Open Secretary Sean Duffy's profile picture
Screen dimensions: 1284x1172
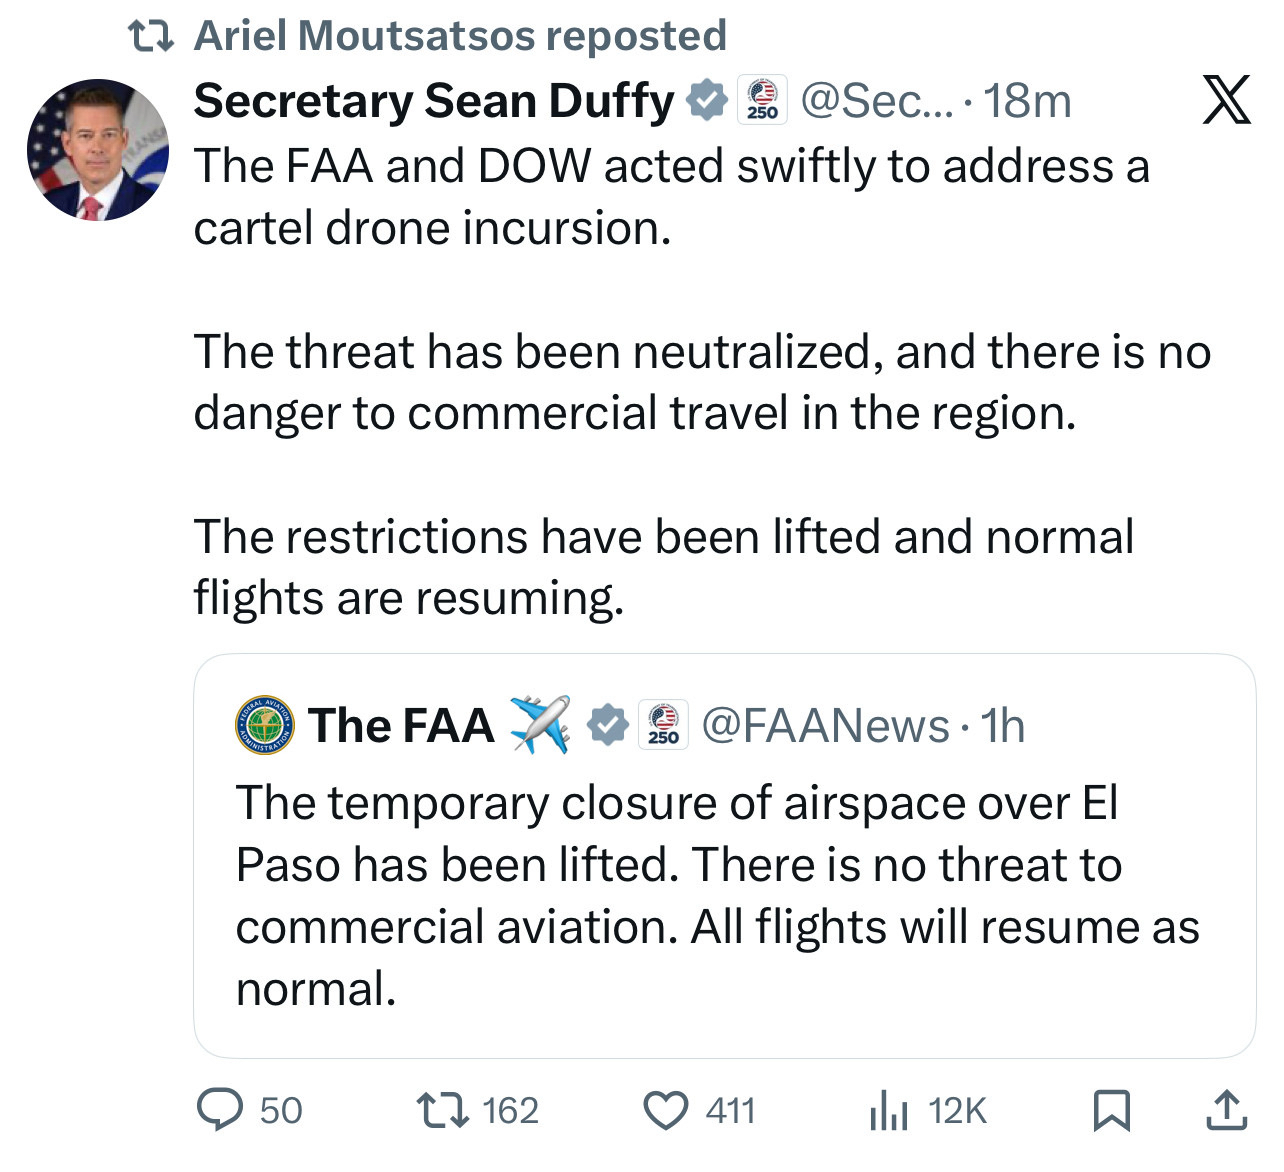tap(98, 150)
